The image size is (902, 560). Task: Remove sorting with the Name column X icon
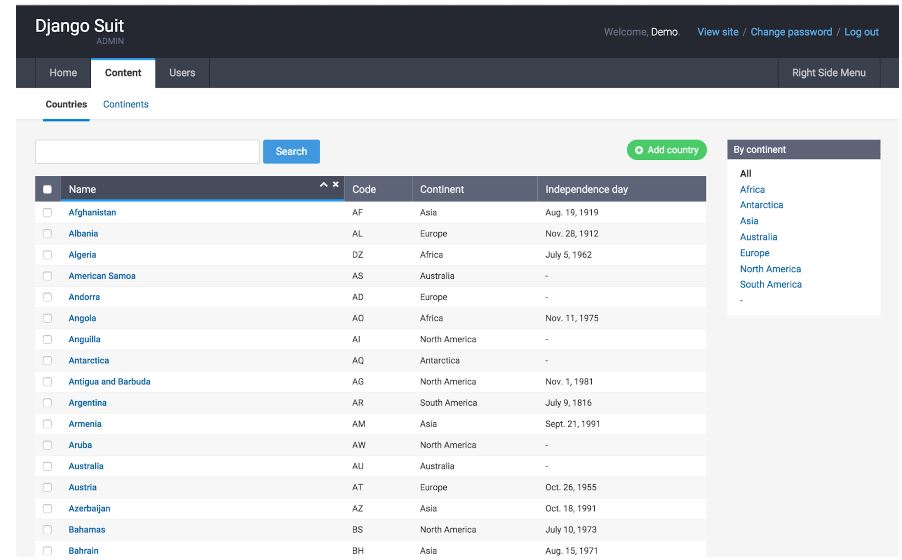336,185
